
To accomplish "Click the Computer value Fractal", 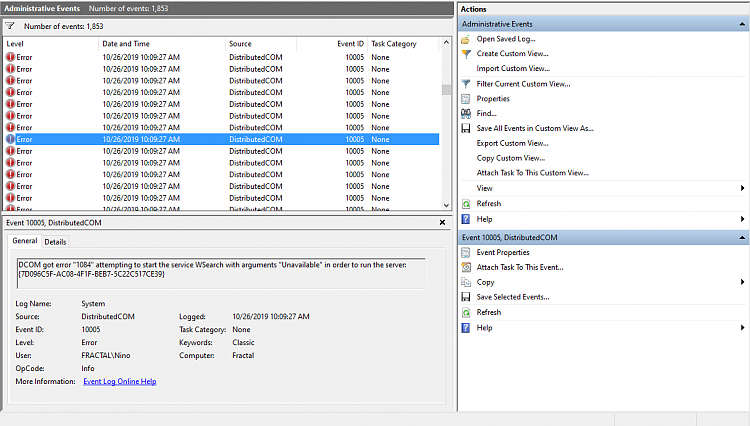I will pos(243,356).
